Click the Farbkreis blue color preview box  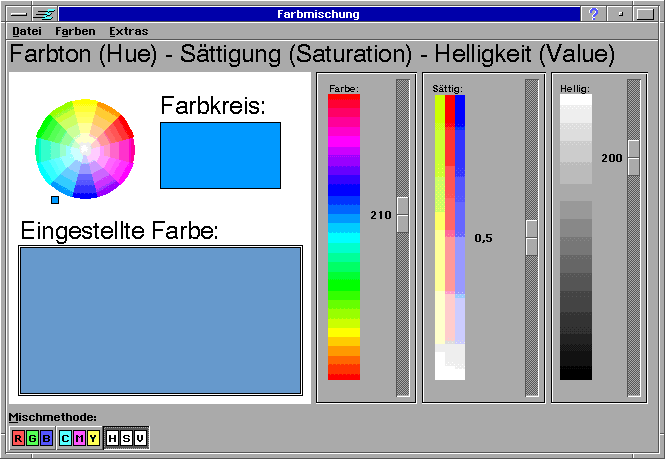click(x=220, y=155)
